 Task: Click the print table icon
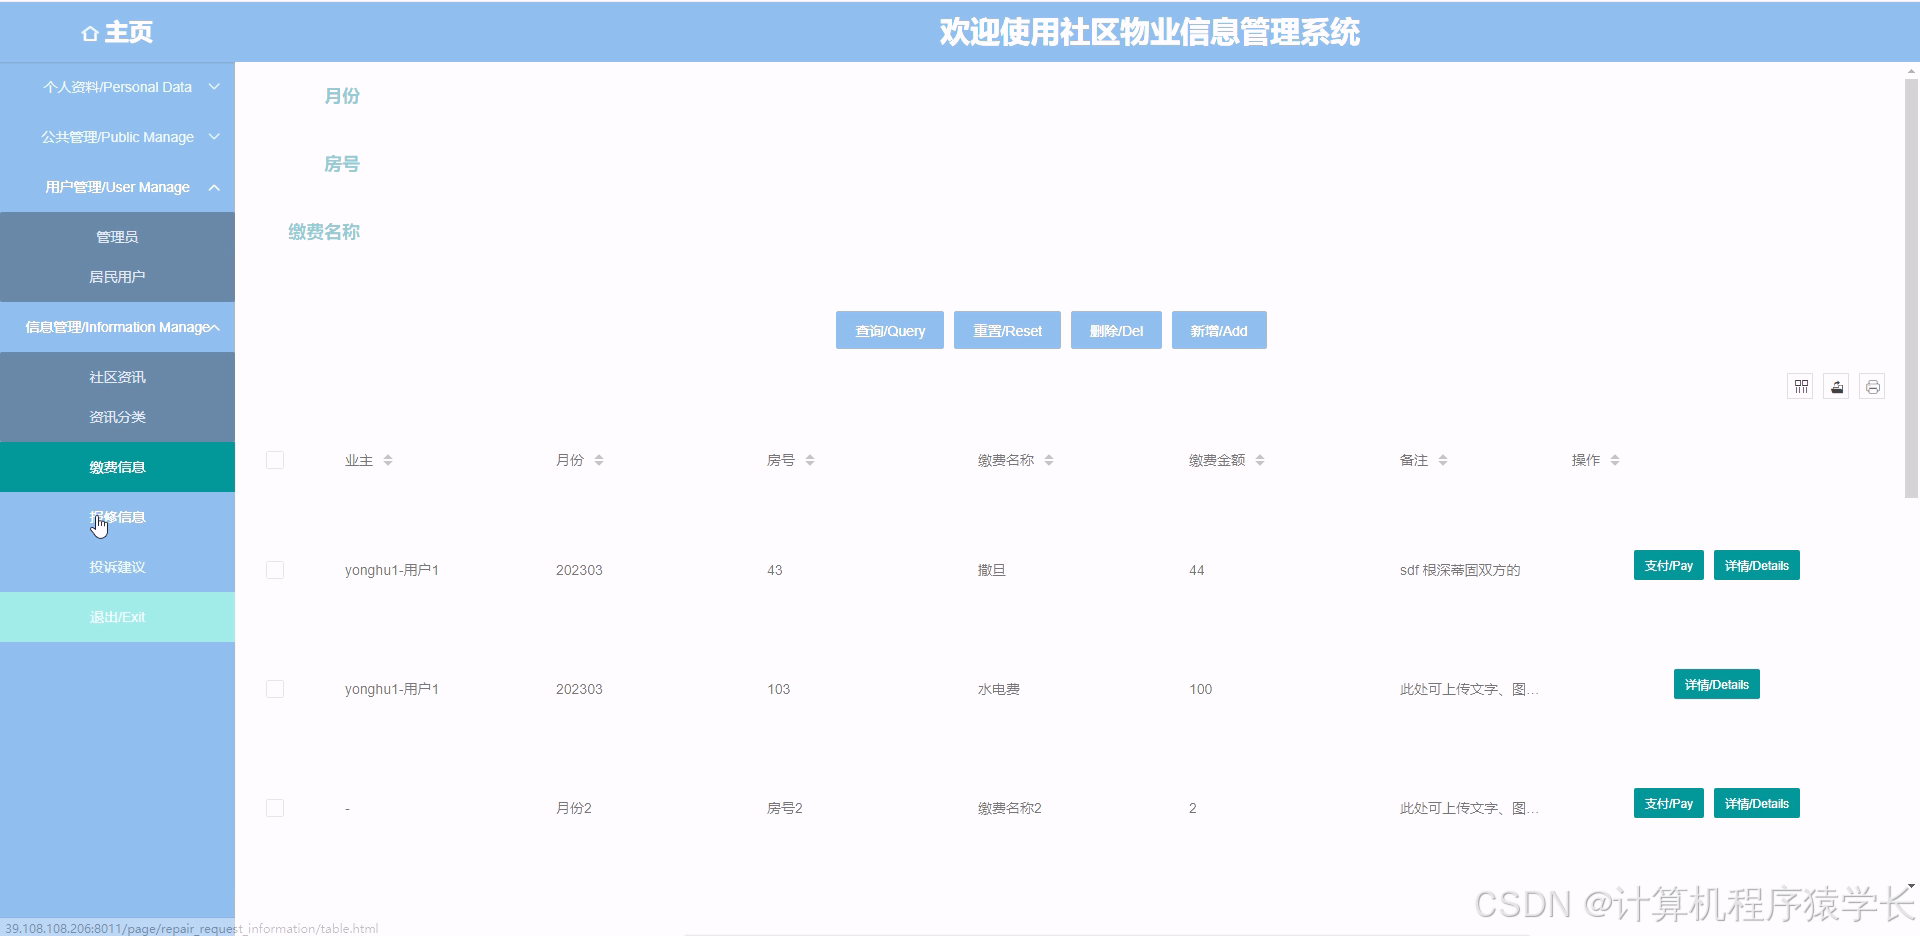[1873, 386]
